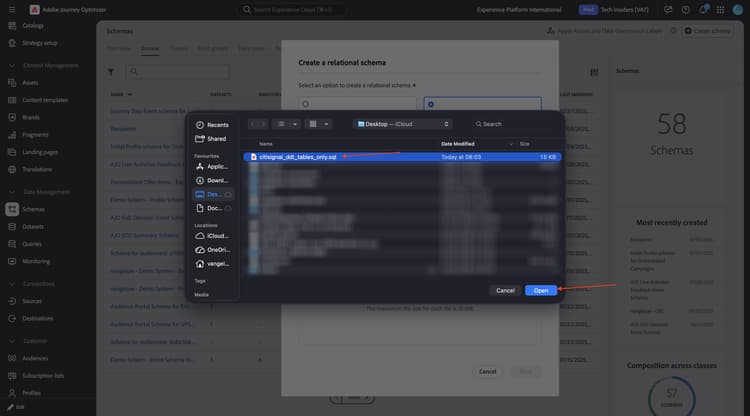Screen dimensions: 750x416
Task: Open Catalogs in the left navigation
Action: [33, 25]
